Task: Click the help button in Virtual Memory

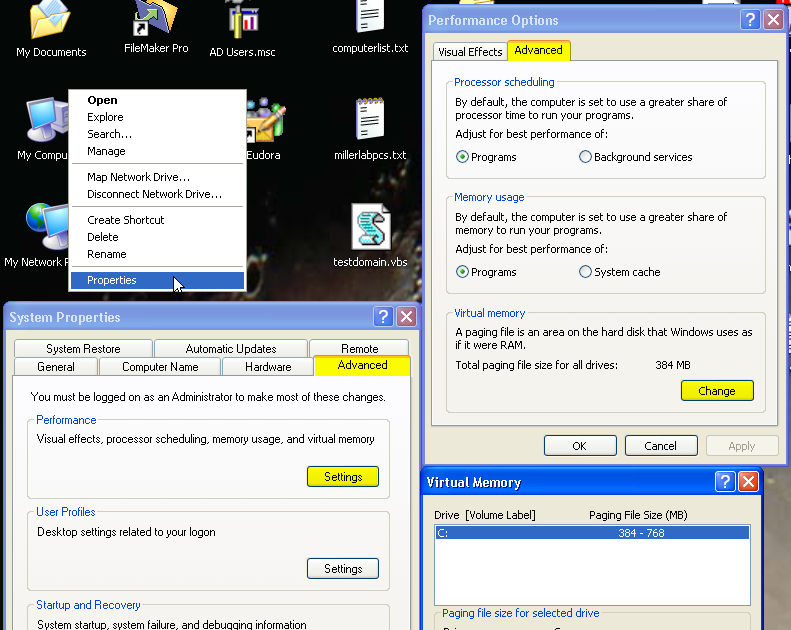Action: [725, 482]
